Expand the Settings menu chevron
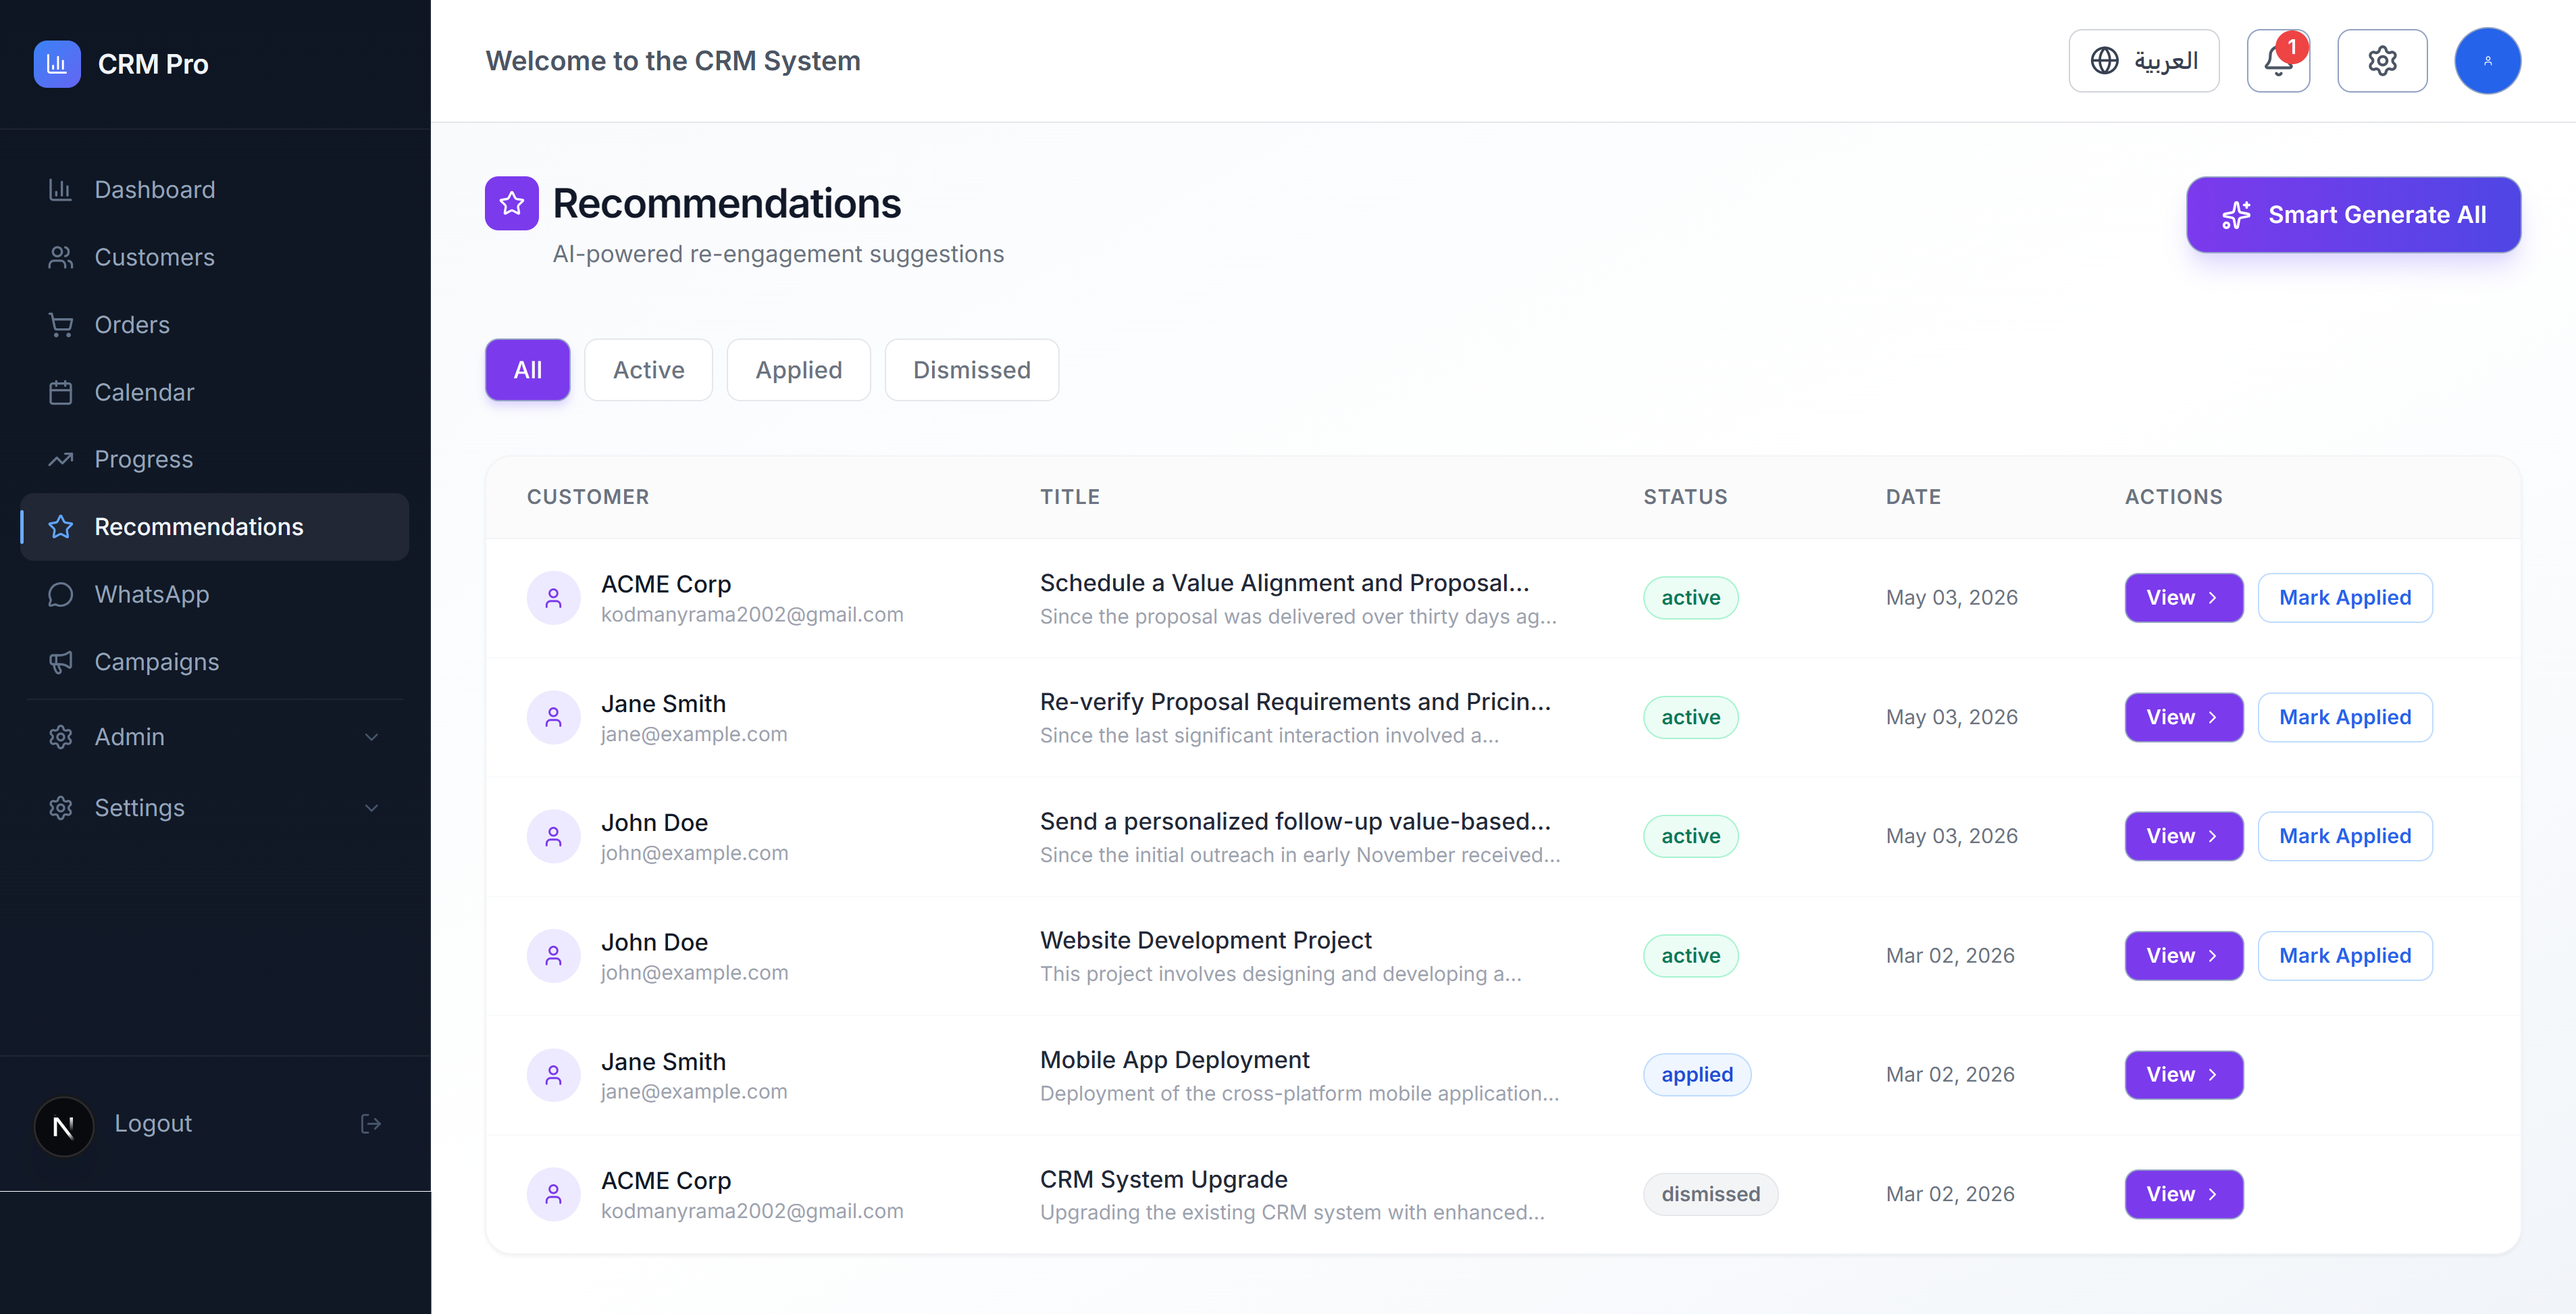 [371, 808]
